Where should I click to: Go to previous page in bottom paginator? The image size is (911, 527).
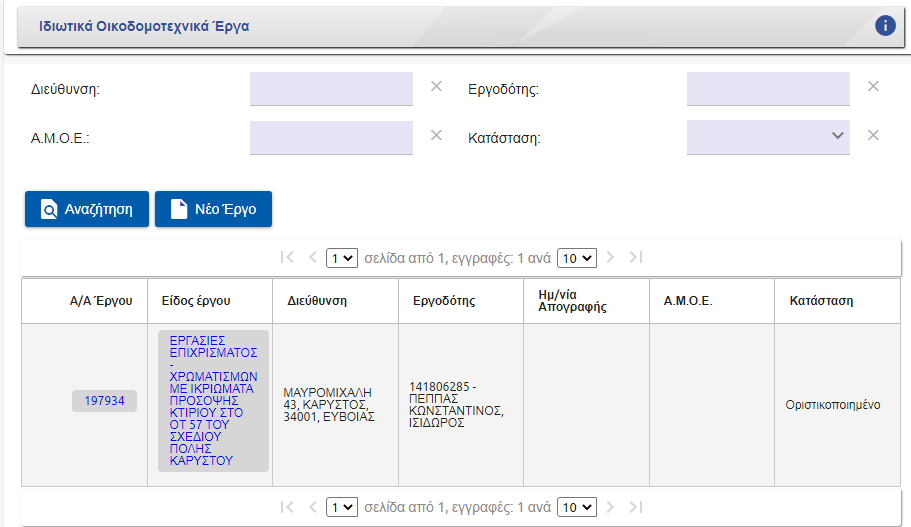tap(312, 506)
